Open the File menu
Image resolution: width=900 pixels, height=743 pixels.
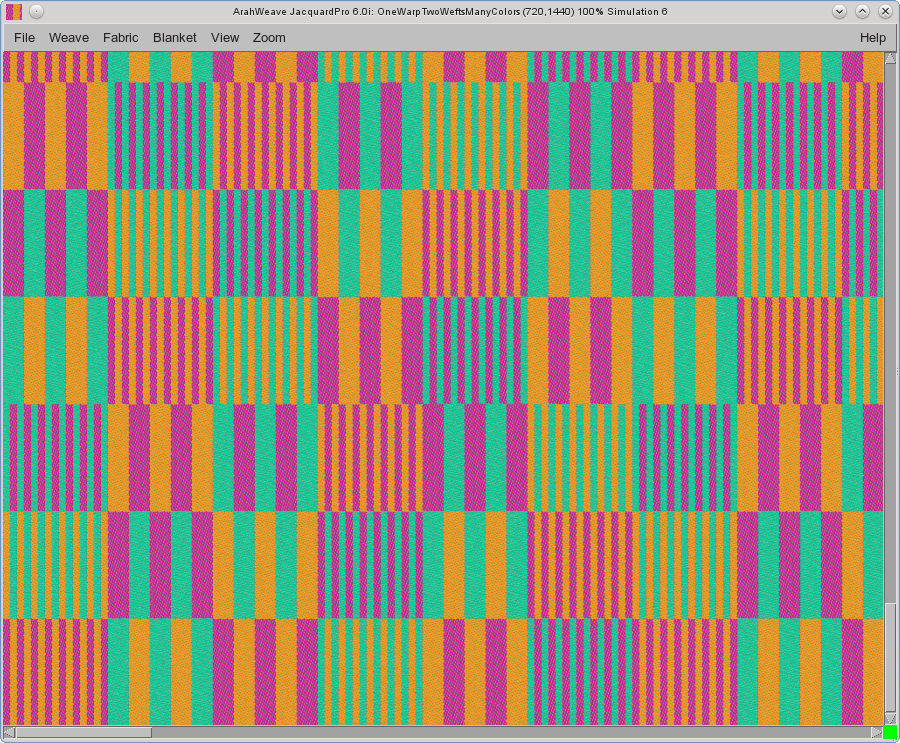24,37
